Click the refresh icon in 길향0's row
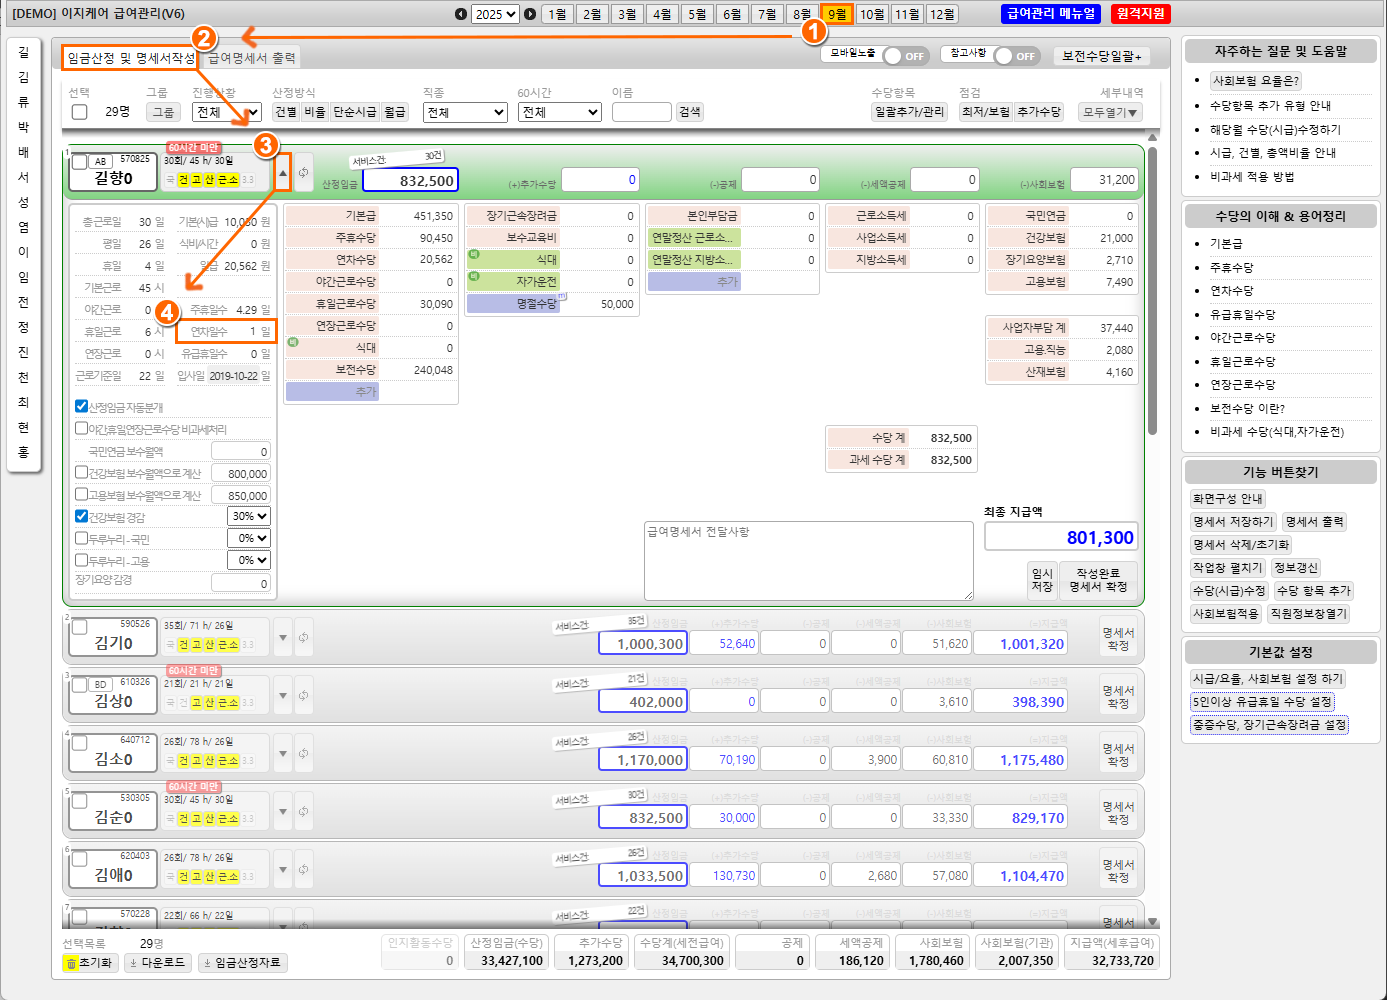The image size is (1387, 1000). point(303,172)
